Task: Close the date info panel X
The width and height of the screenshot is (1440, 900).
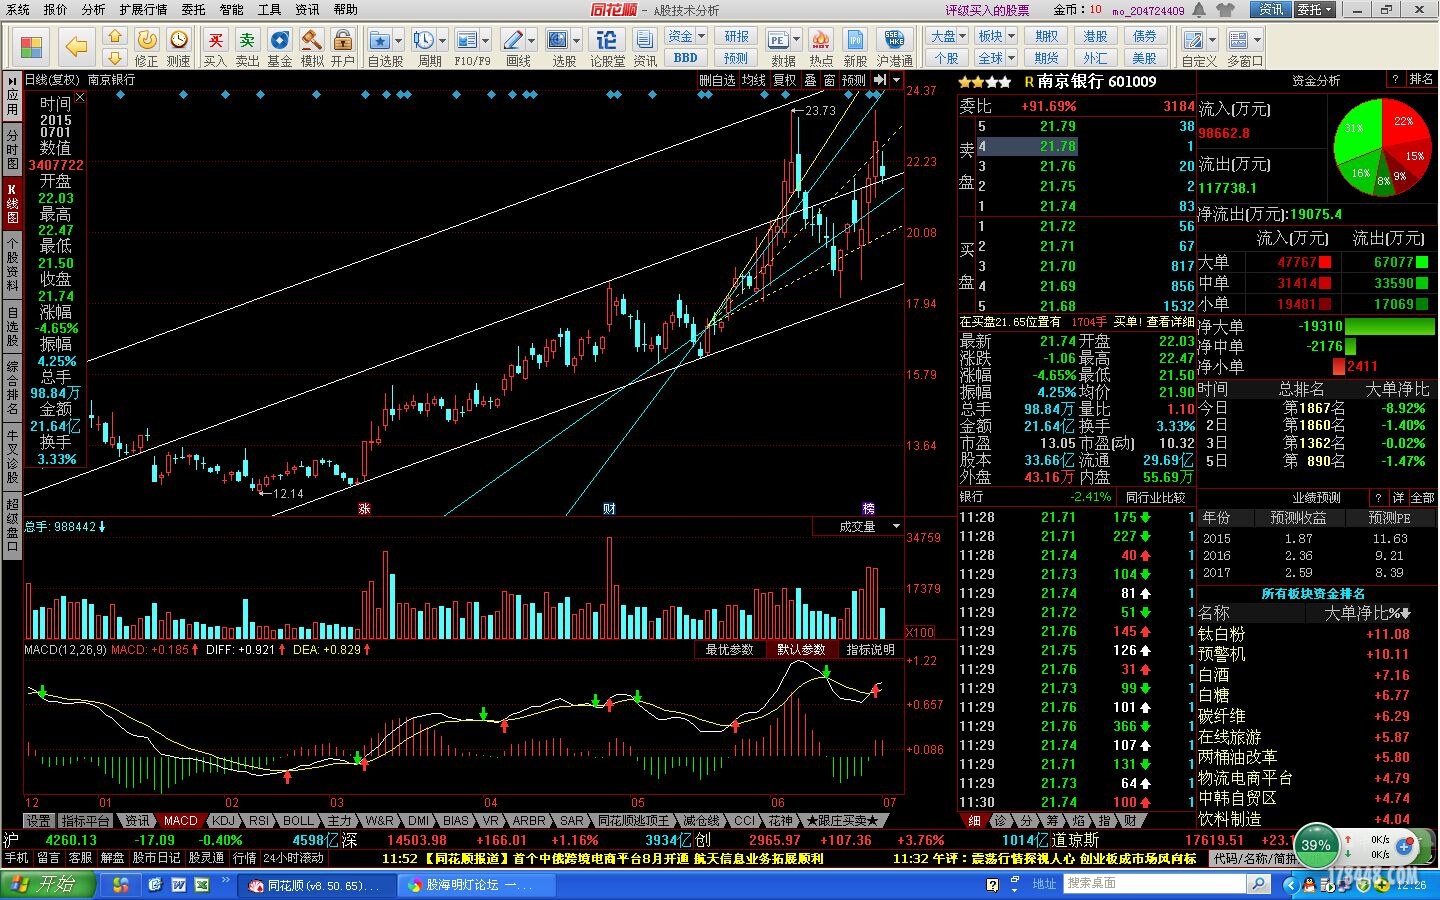Action: point(80,97)
